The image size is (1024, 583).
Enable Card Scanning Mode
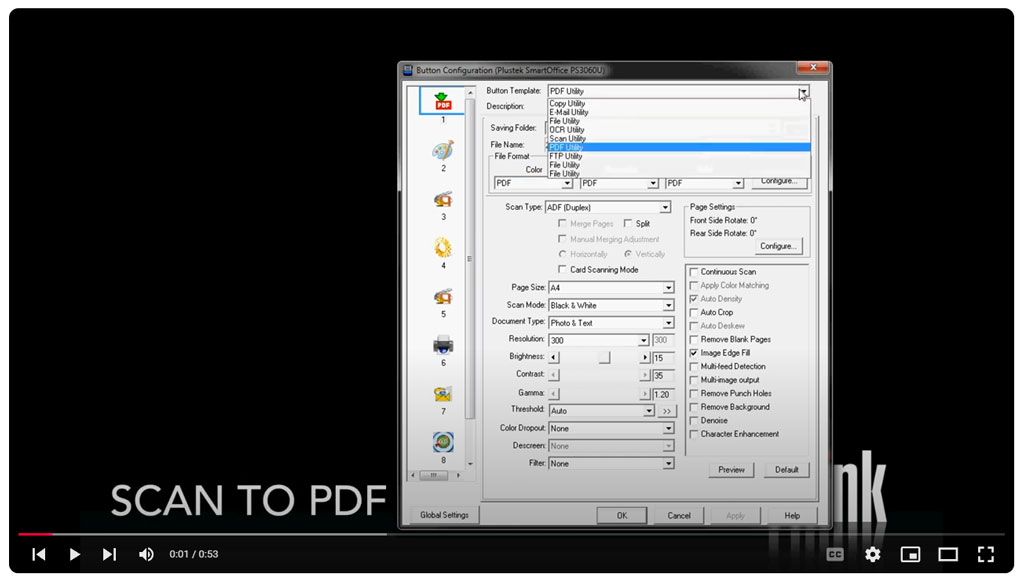pos(562,270)
